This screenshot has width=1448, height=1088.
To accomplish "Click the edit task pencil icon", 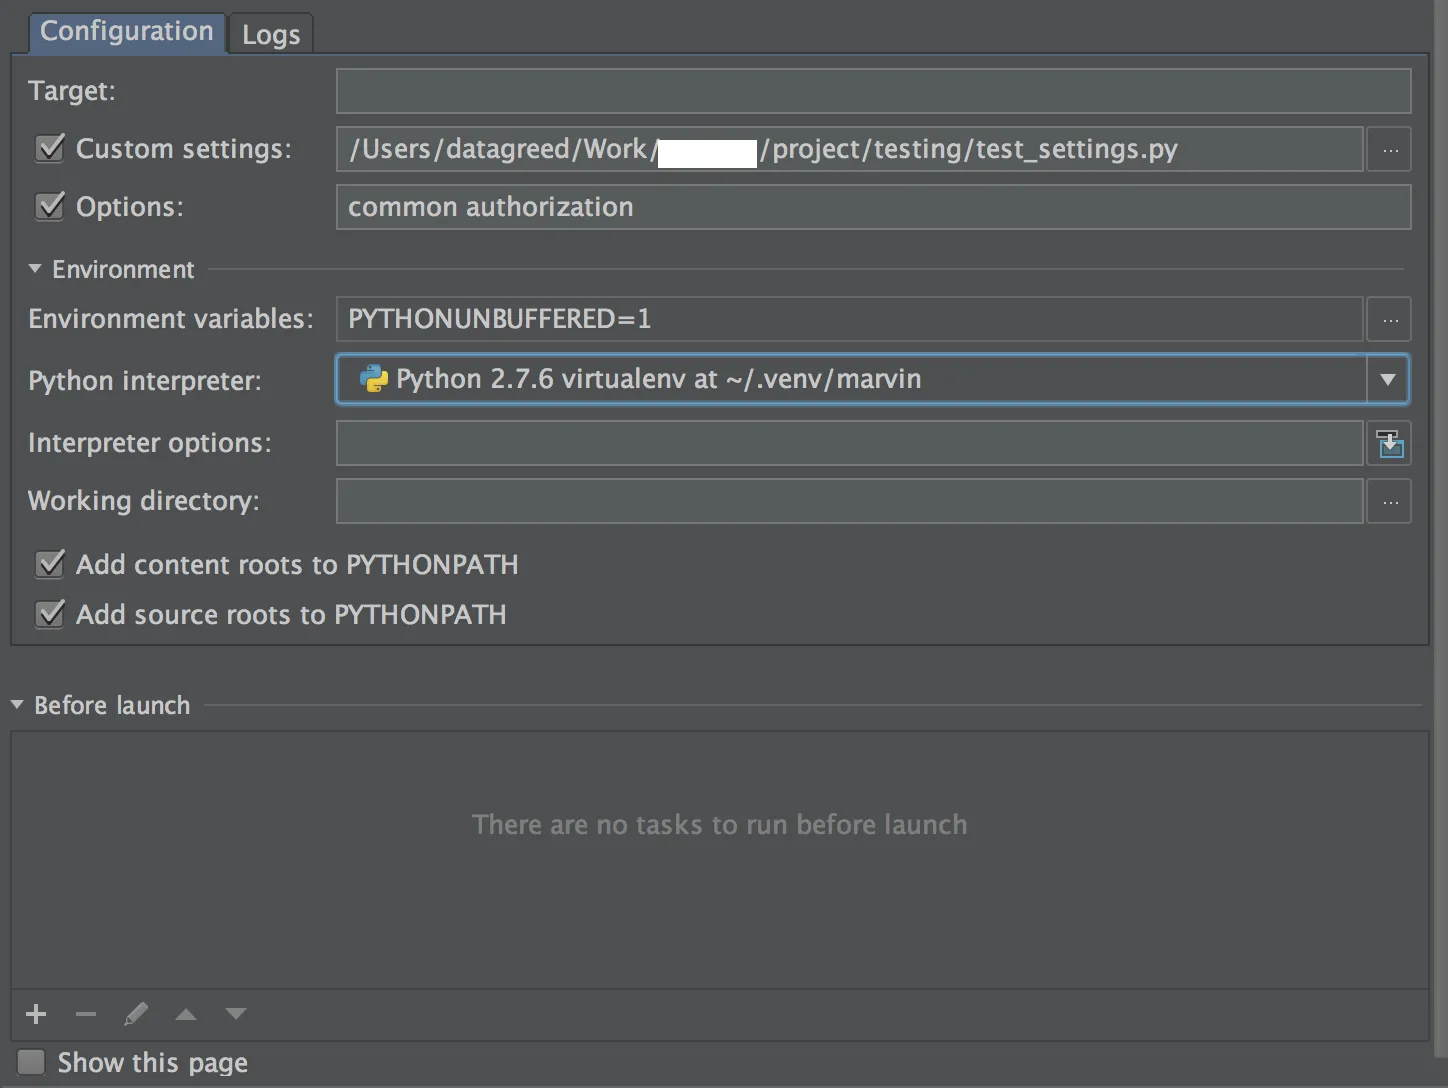I will coord(136,1014).
